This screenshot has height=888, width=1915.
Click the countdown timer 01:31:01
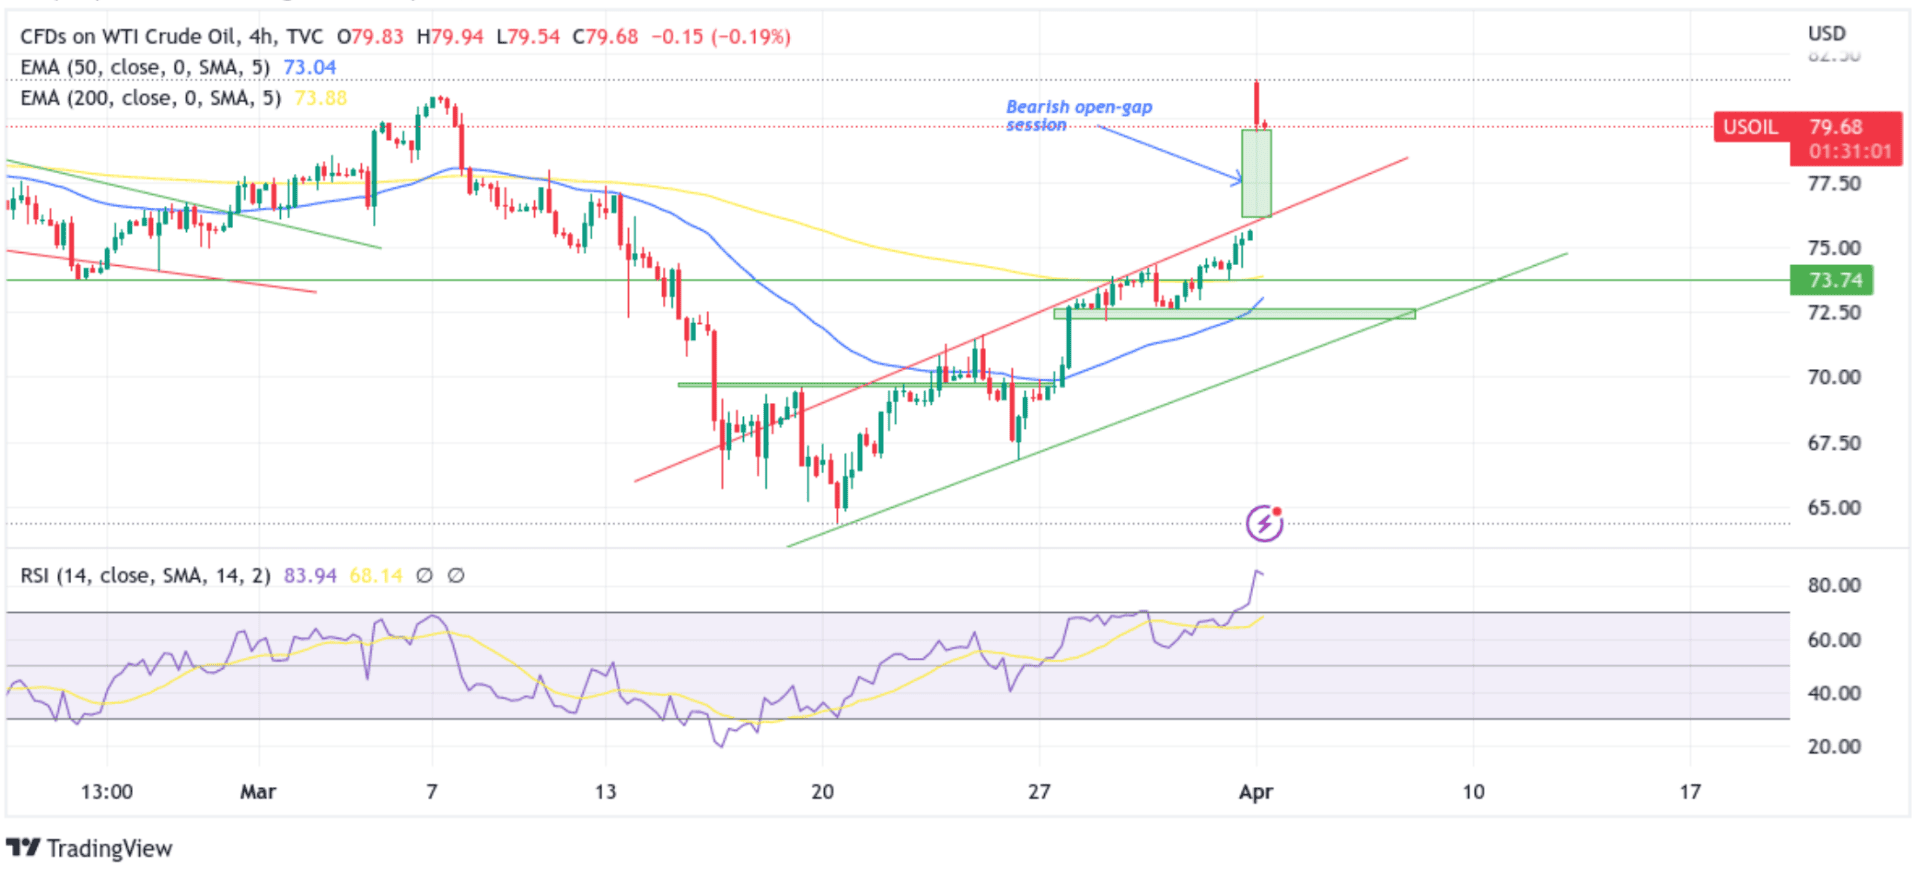pyautogui.click(x=1850, y=152)
